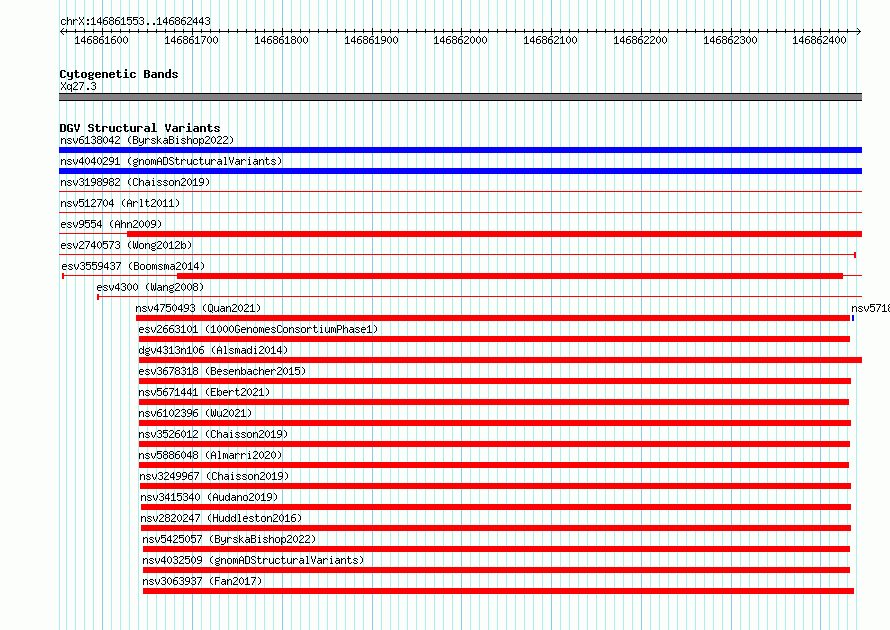Select the red nsv3415340 variant bar
The height and width of the screenshot is (630, 890).
click(496, 507)
